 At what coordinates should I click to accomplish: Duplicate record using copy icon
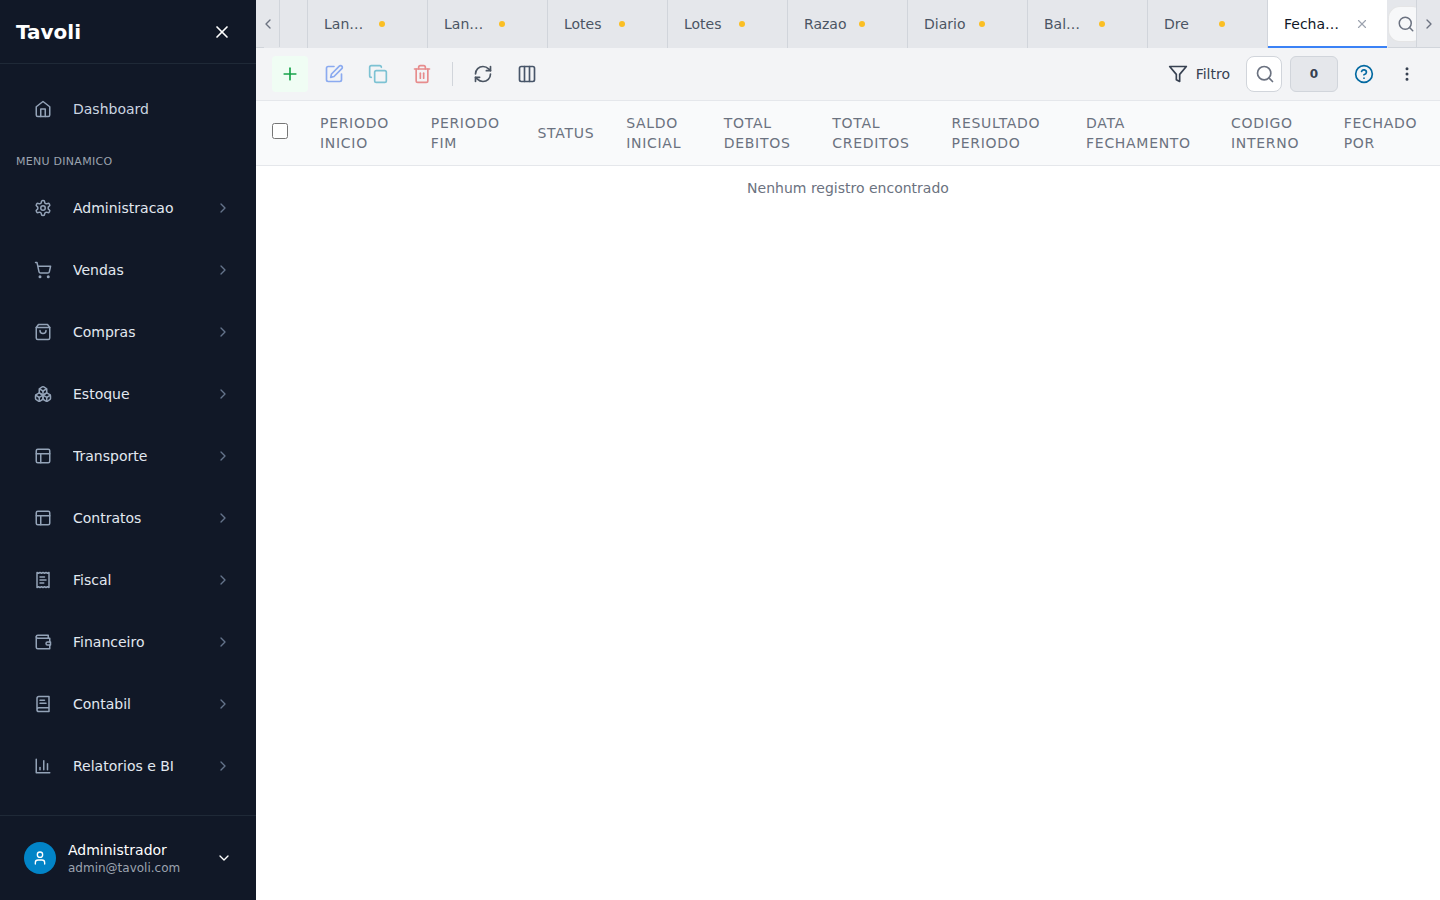(378, 74)
